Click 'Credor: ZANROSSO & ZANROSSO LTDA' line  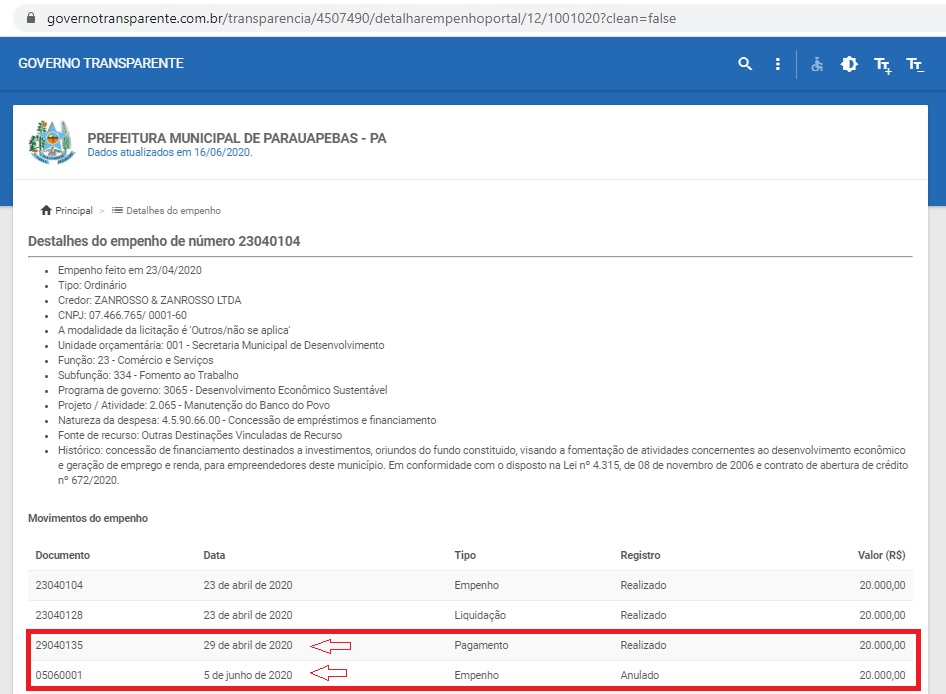click(x=149, y=301)
